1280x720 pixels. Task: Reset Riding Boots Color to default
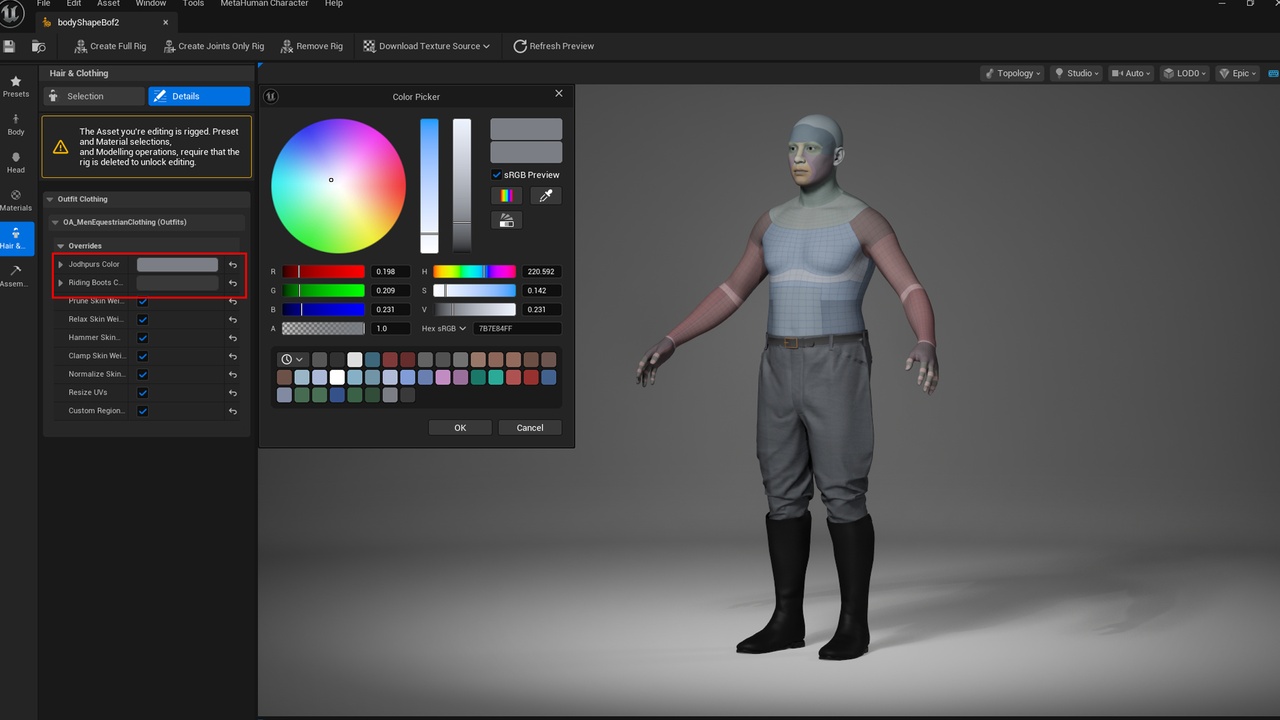tap(233, 283)
